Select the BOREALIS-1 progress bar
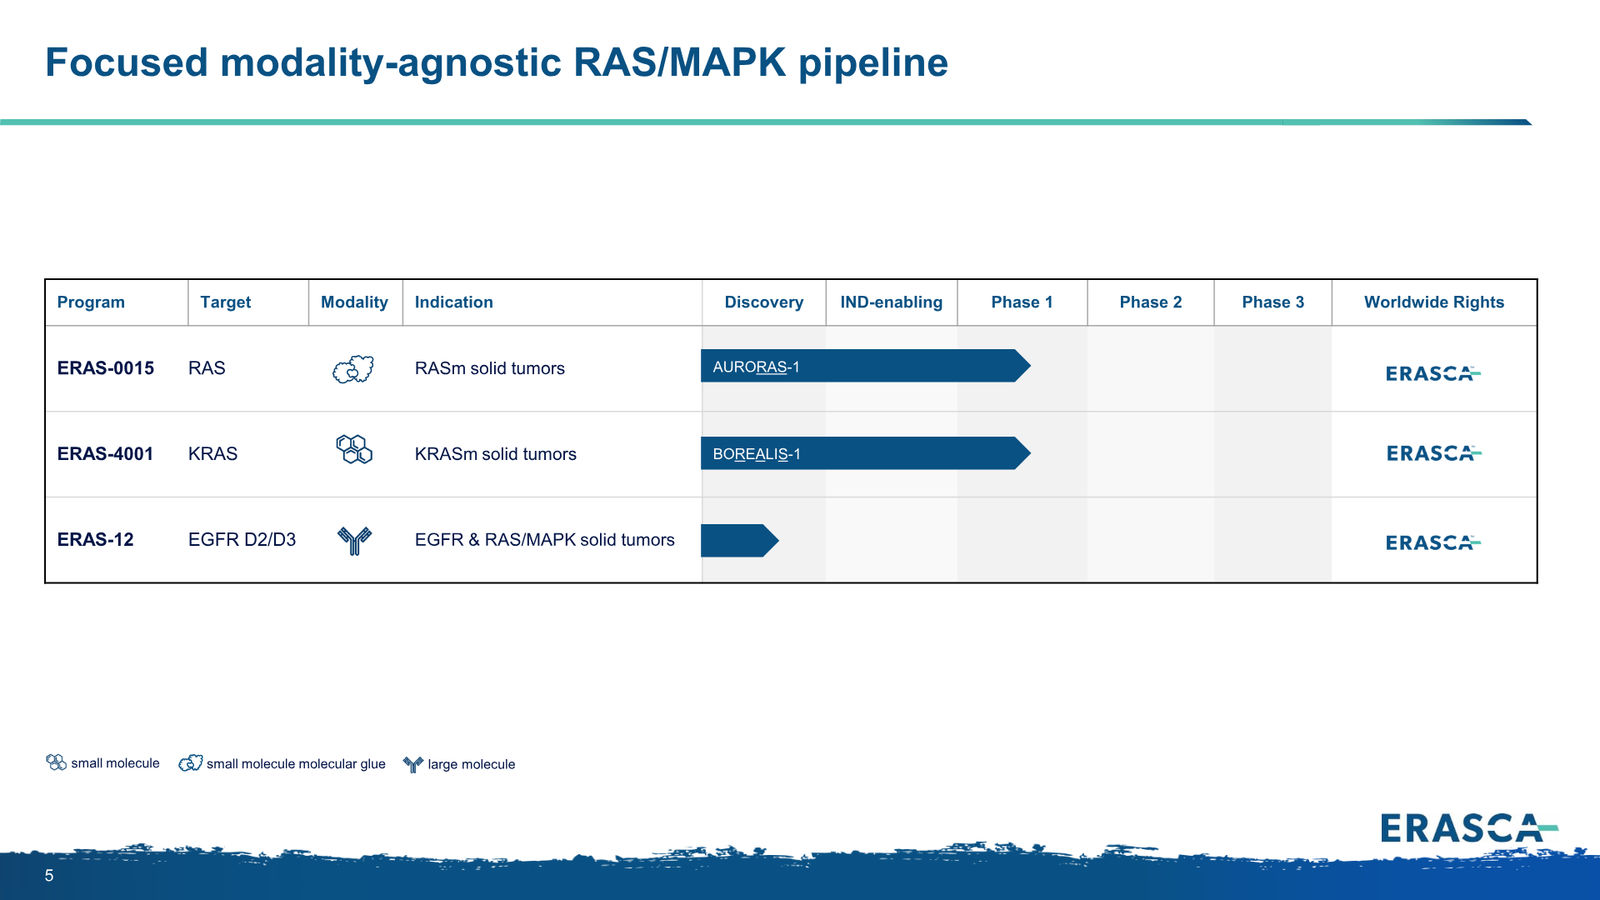Viewport: 1600px width, 900px height. (x=866, y=453)
